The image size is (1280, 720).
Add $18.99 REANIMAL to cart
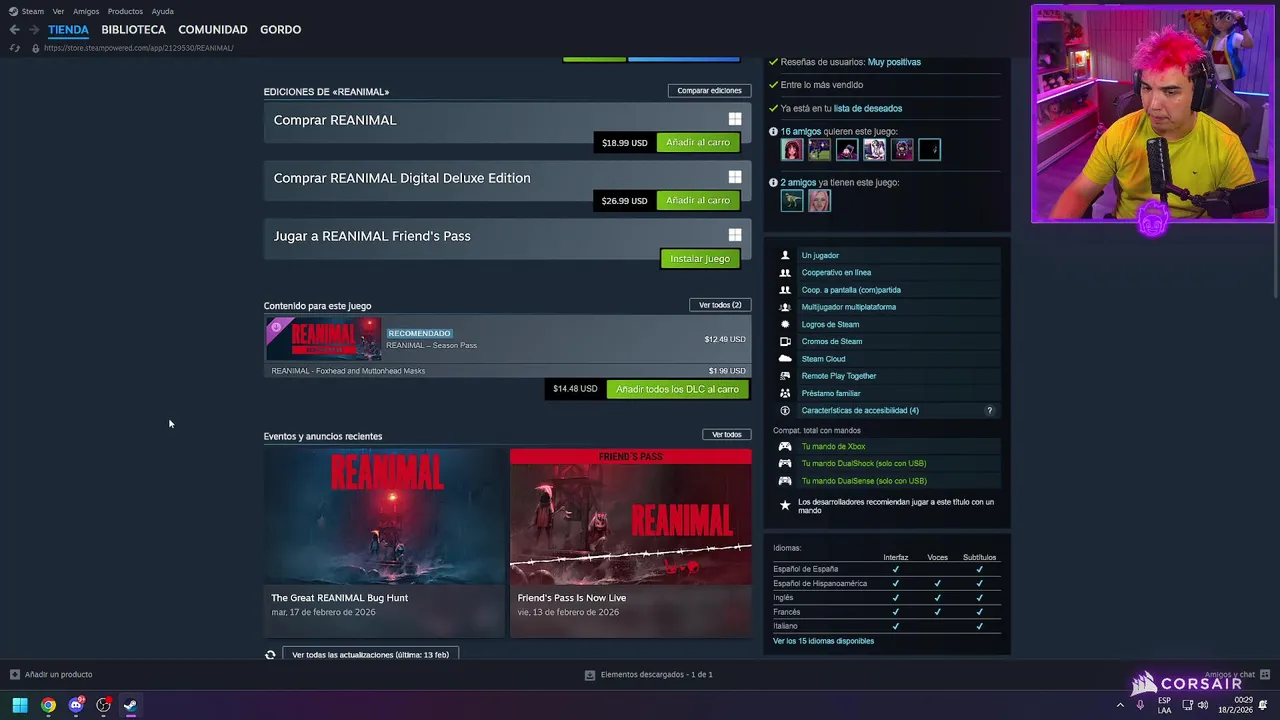coord(698,143)
